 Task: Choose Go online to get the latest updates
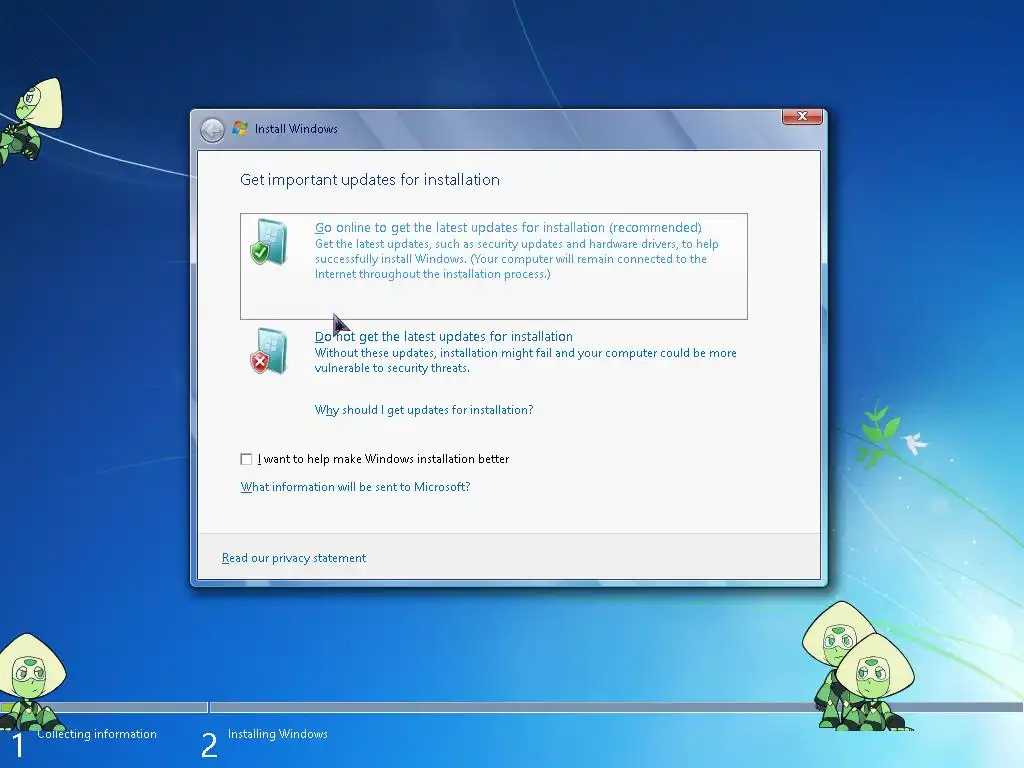494,266
